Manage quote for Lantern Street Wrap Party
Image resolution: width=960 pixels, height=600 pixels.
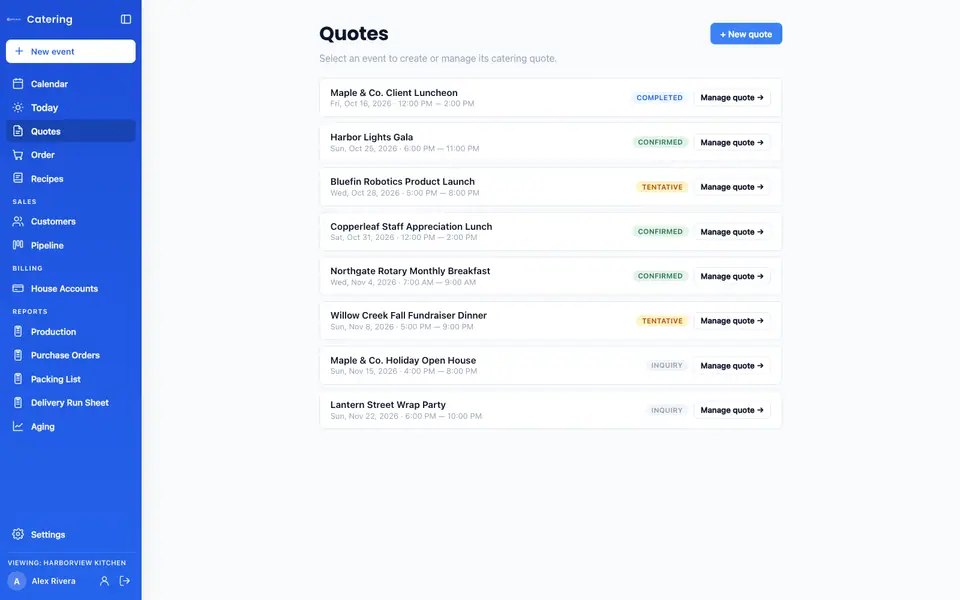coord(732,410)
